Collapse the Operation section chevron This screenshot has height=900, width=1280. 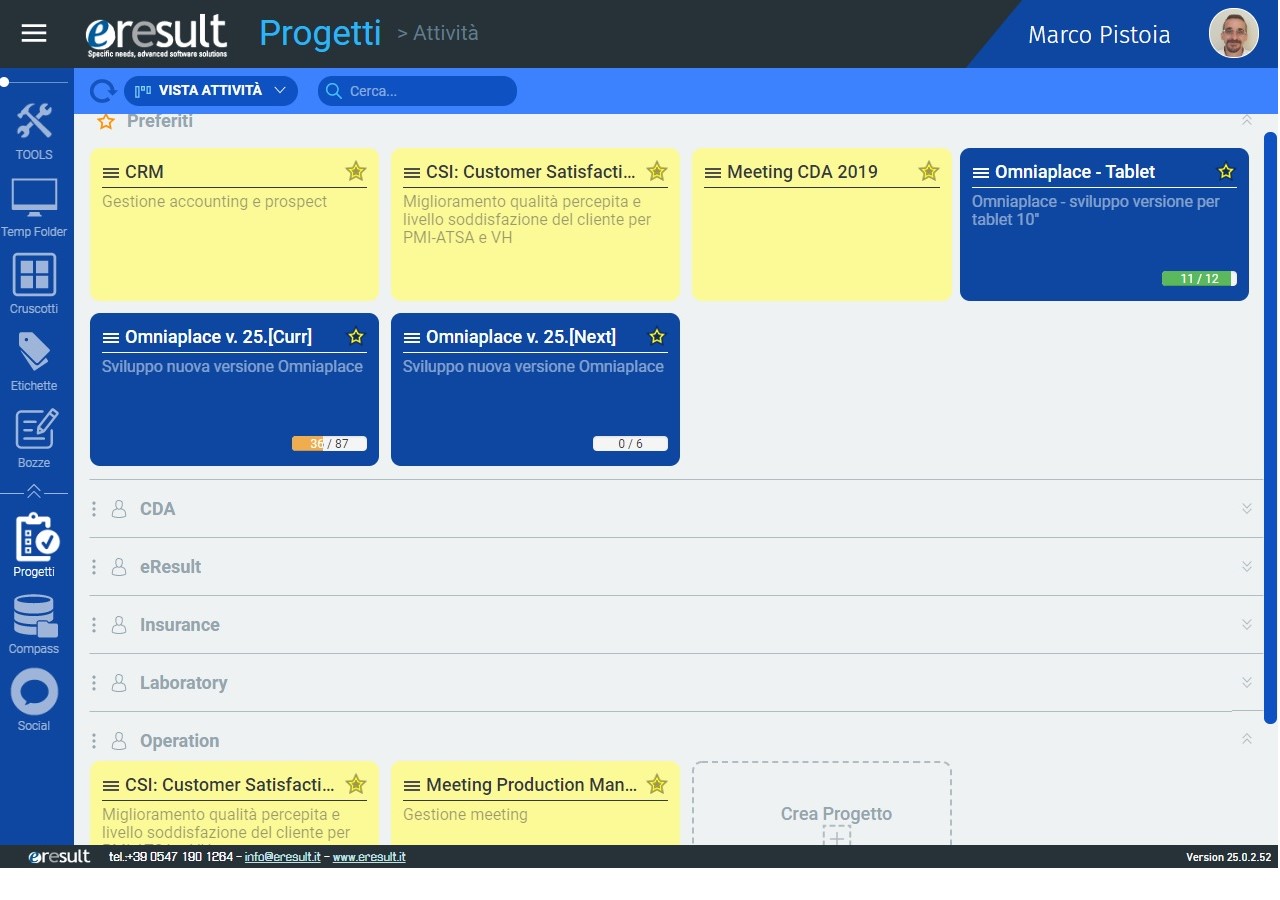tap(1247, 739)
